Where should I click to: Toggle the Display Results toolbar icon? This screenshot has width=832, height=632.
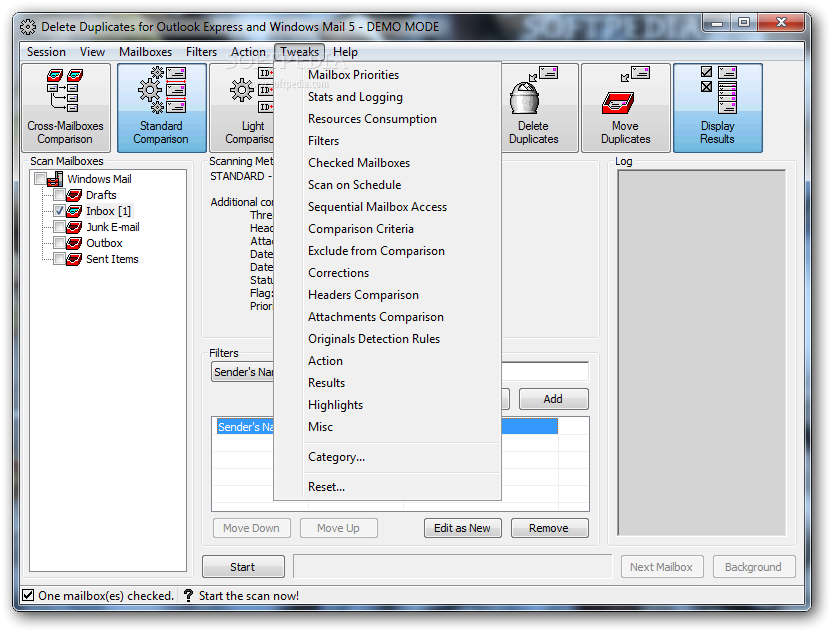(x=717, y=108)
